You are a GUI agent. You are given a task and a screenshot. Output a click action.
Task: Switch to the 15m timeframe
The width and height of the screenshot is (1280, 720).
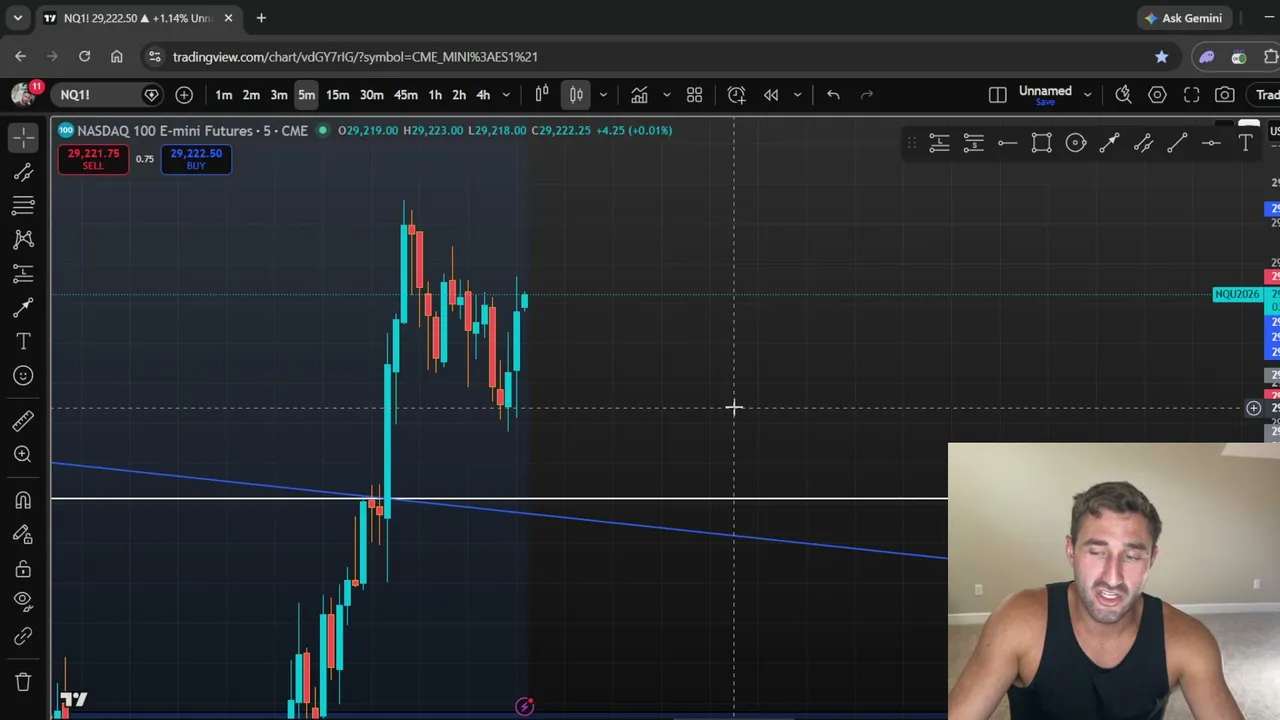coord(337,95)
